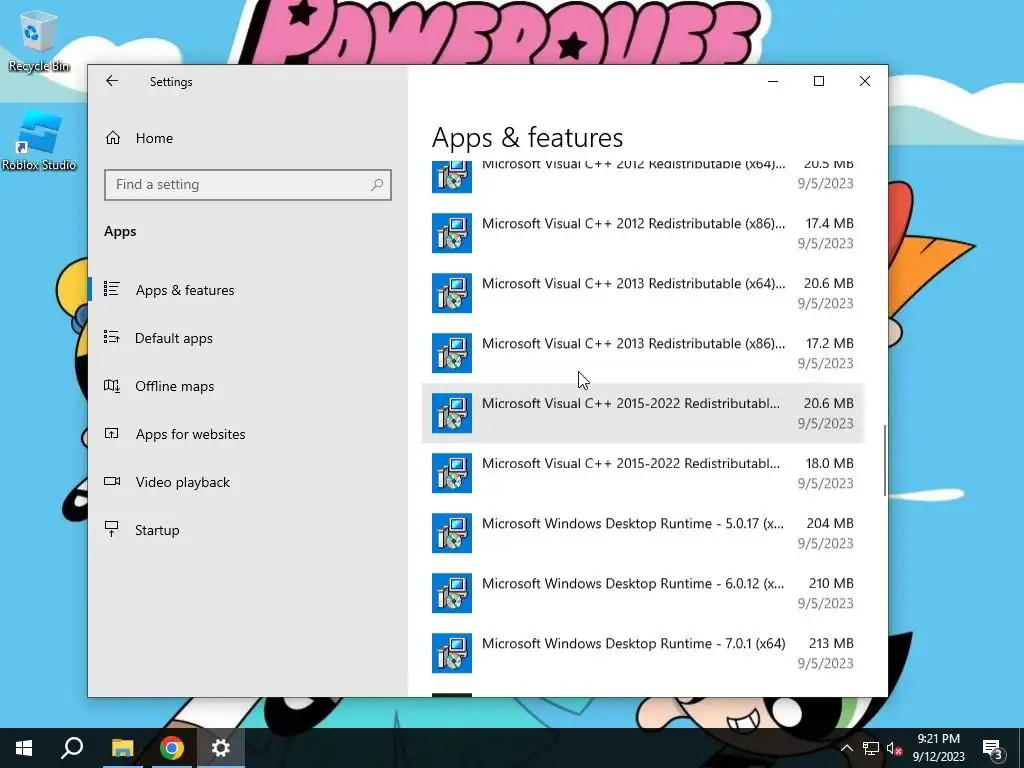The image size is (1024, 768).
Task: Click the Offline maps map icon
Action: pos(112,385)
